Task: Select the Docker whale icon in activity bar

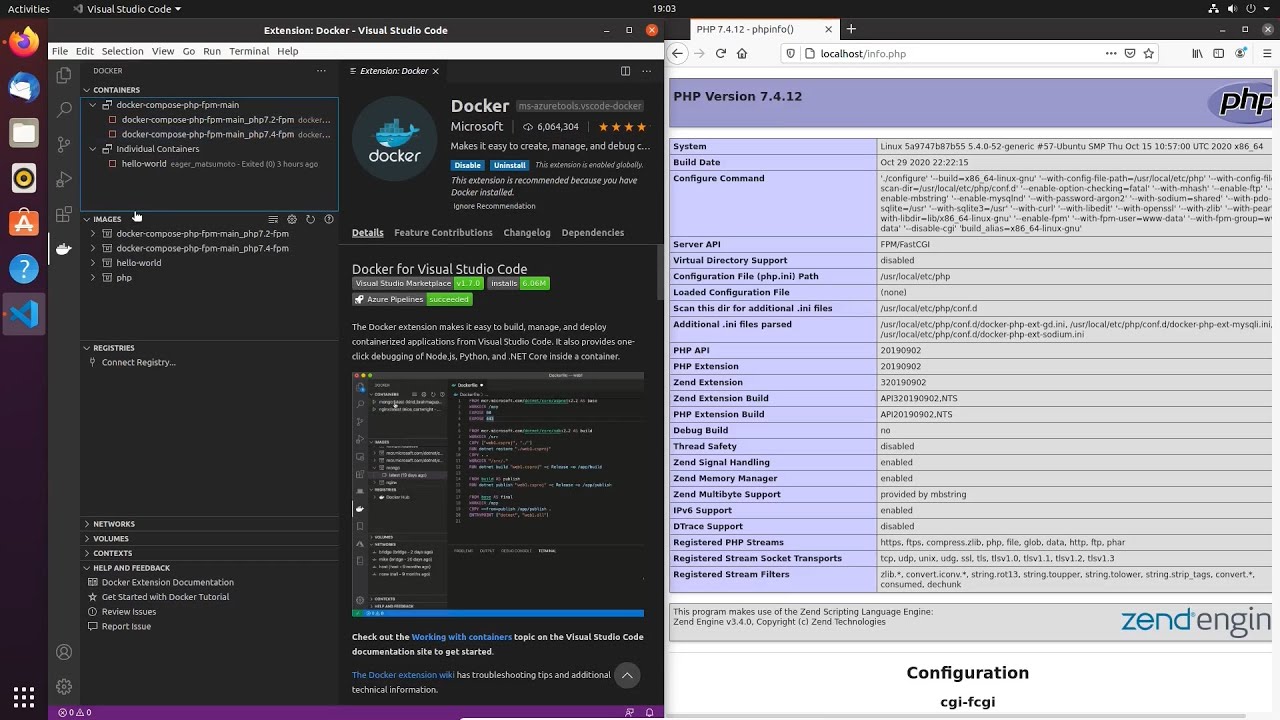Action: point(64,249)
